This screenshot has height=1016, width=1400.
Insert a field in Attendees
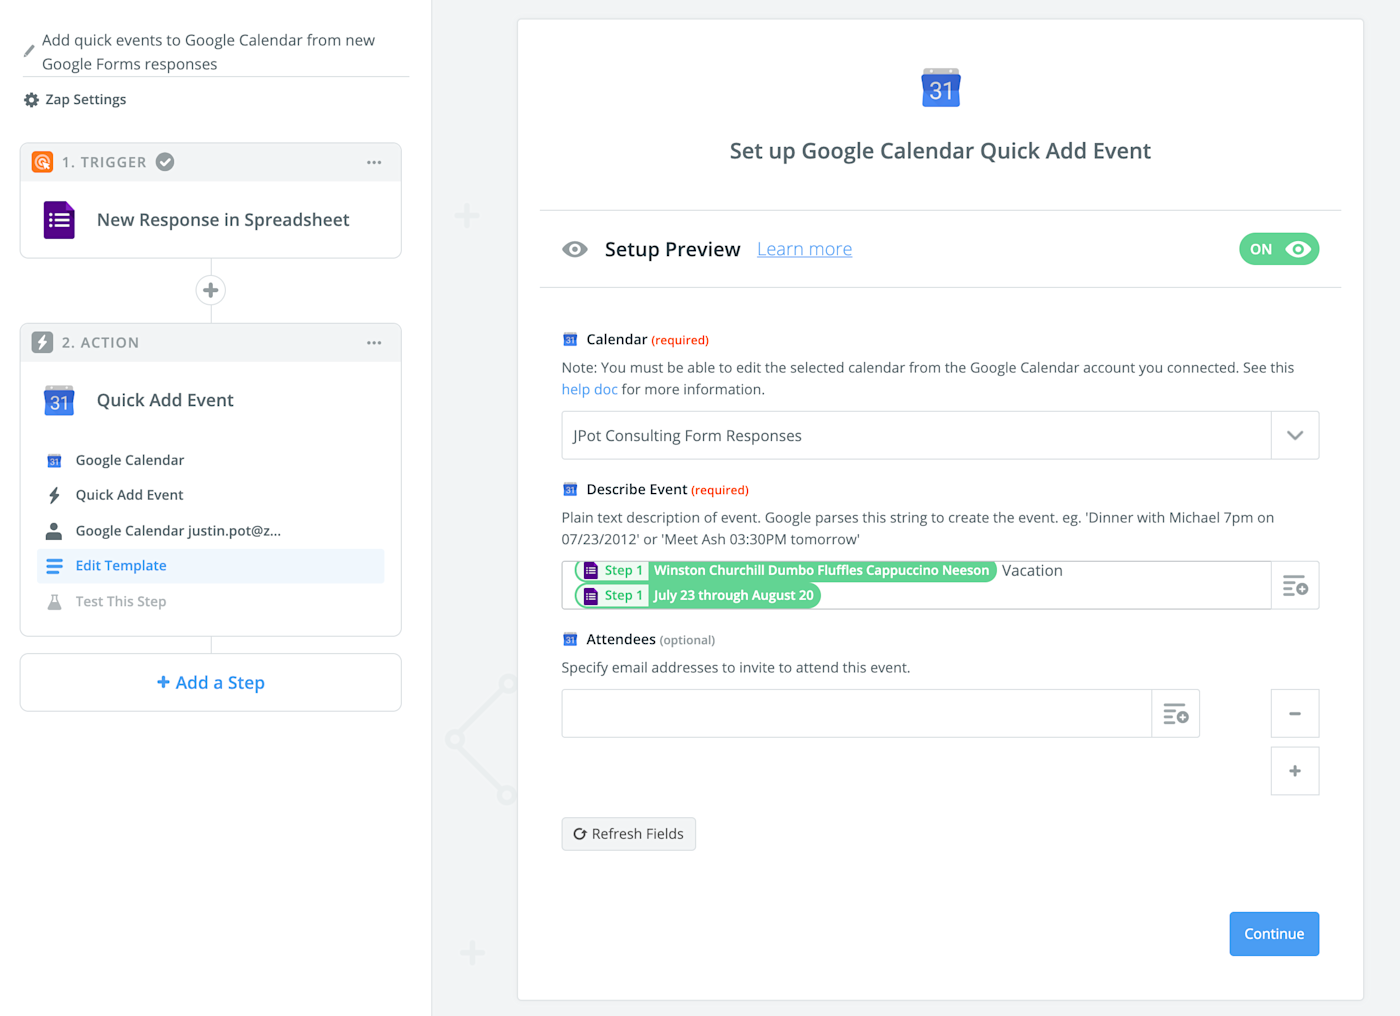coord(1176,713)
